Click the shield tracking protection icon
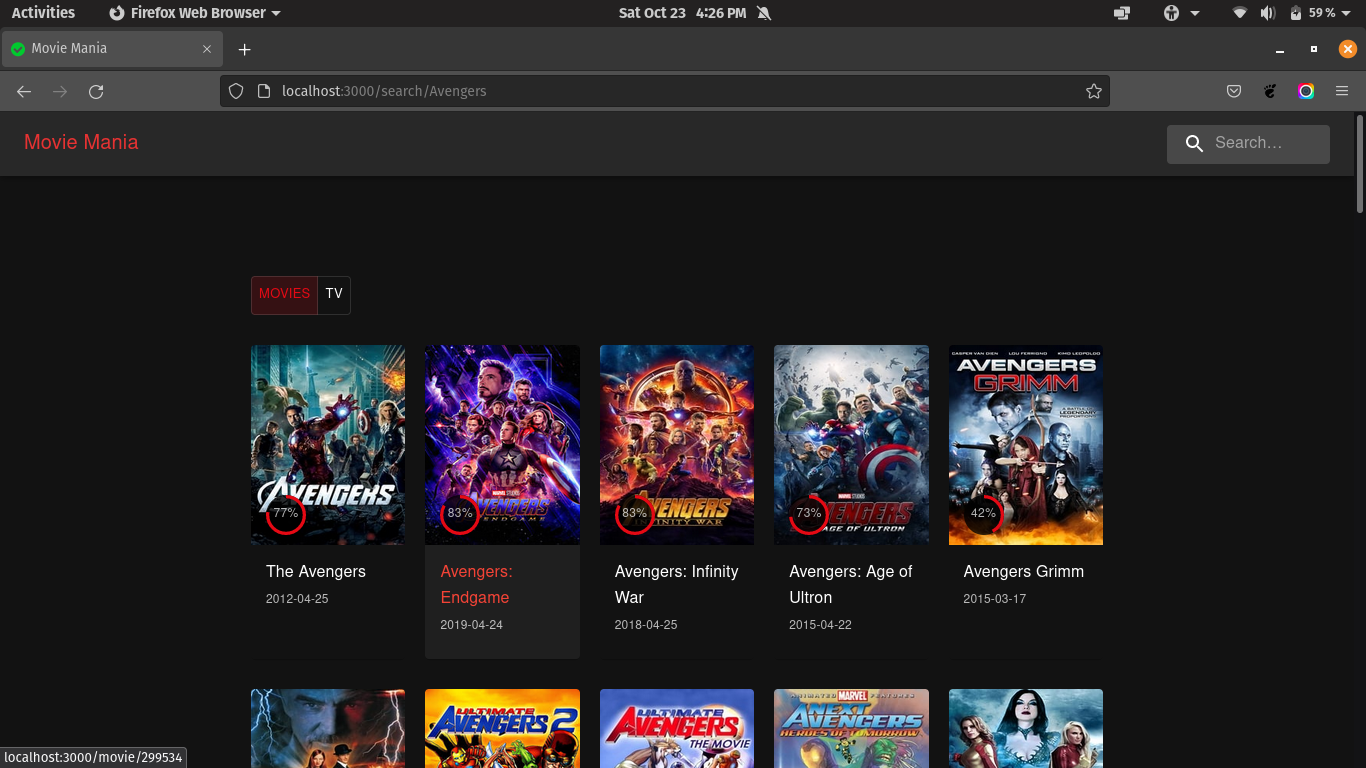This screenshot has height=768, width=1366. (236, 91)
